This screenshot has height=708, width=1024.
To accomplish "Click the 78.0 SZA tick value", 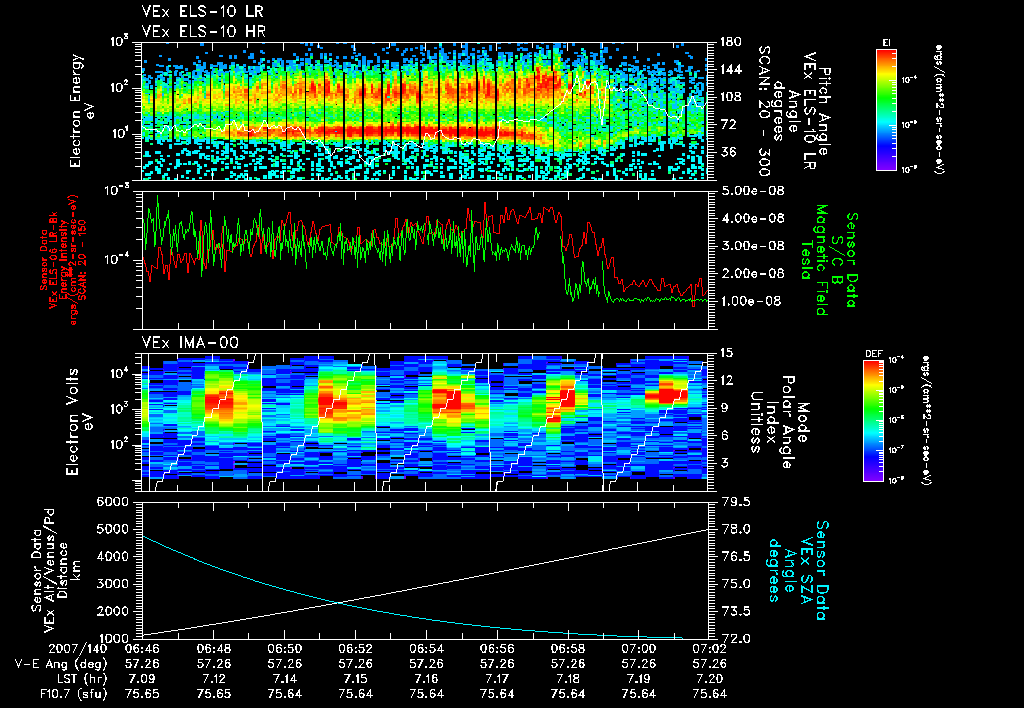I will [x=734, y=529].
